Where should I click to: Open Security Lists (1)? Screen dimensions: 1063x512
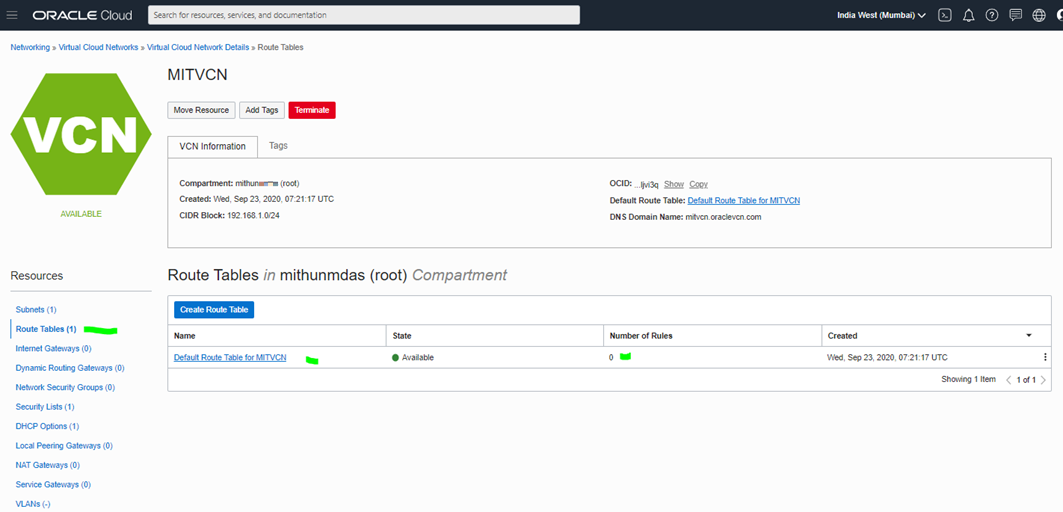pyautogui.click(x=45, y=407)
